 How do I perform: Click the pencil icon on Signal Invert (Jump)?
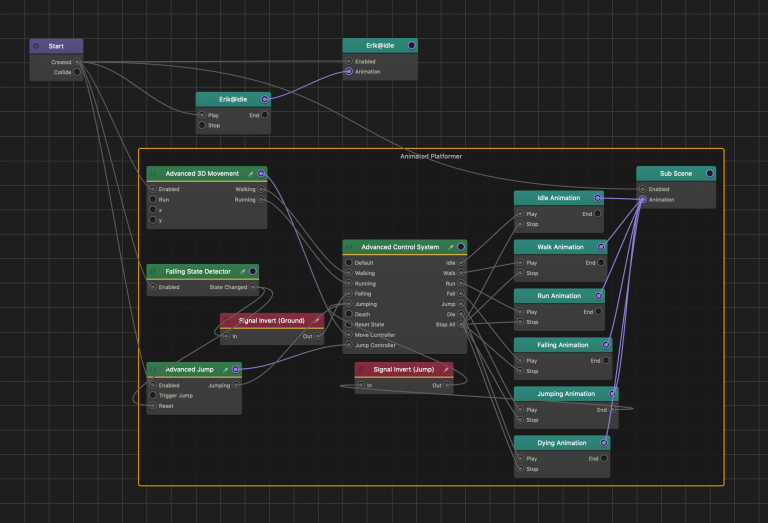click(x=445, y=370)
